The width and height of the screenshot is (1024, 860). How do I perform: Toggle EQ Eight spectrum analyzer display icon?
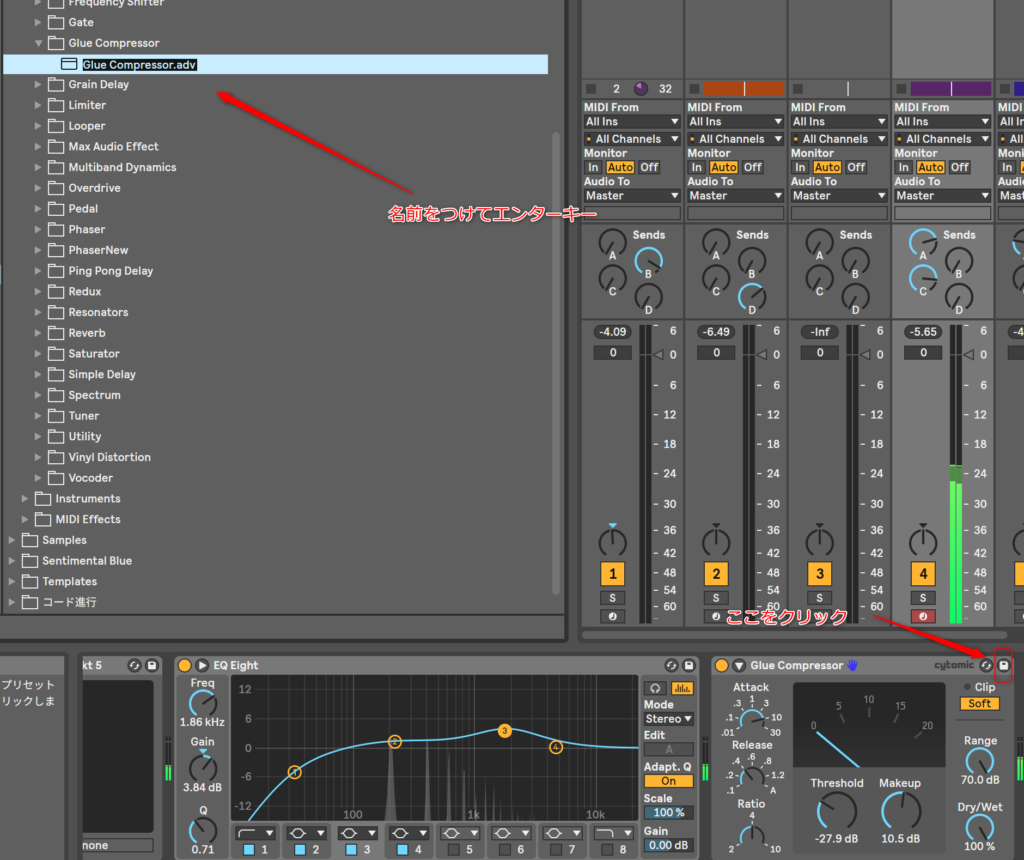(x=683, y=688)
